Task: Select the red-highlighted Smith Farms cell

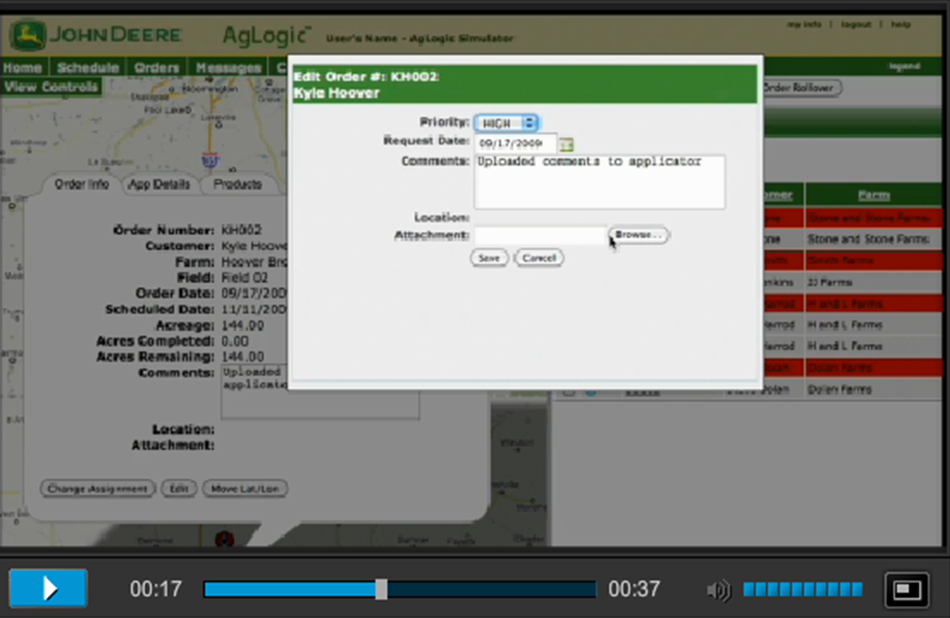Action: coord(874,261)
